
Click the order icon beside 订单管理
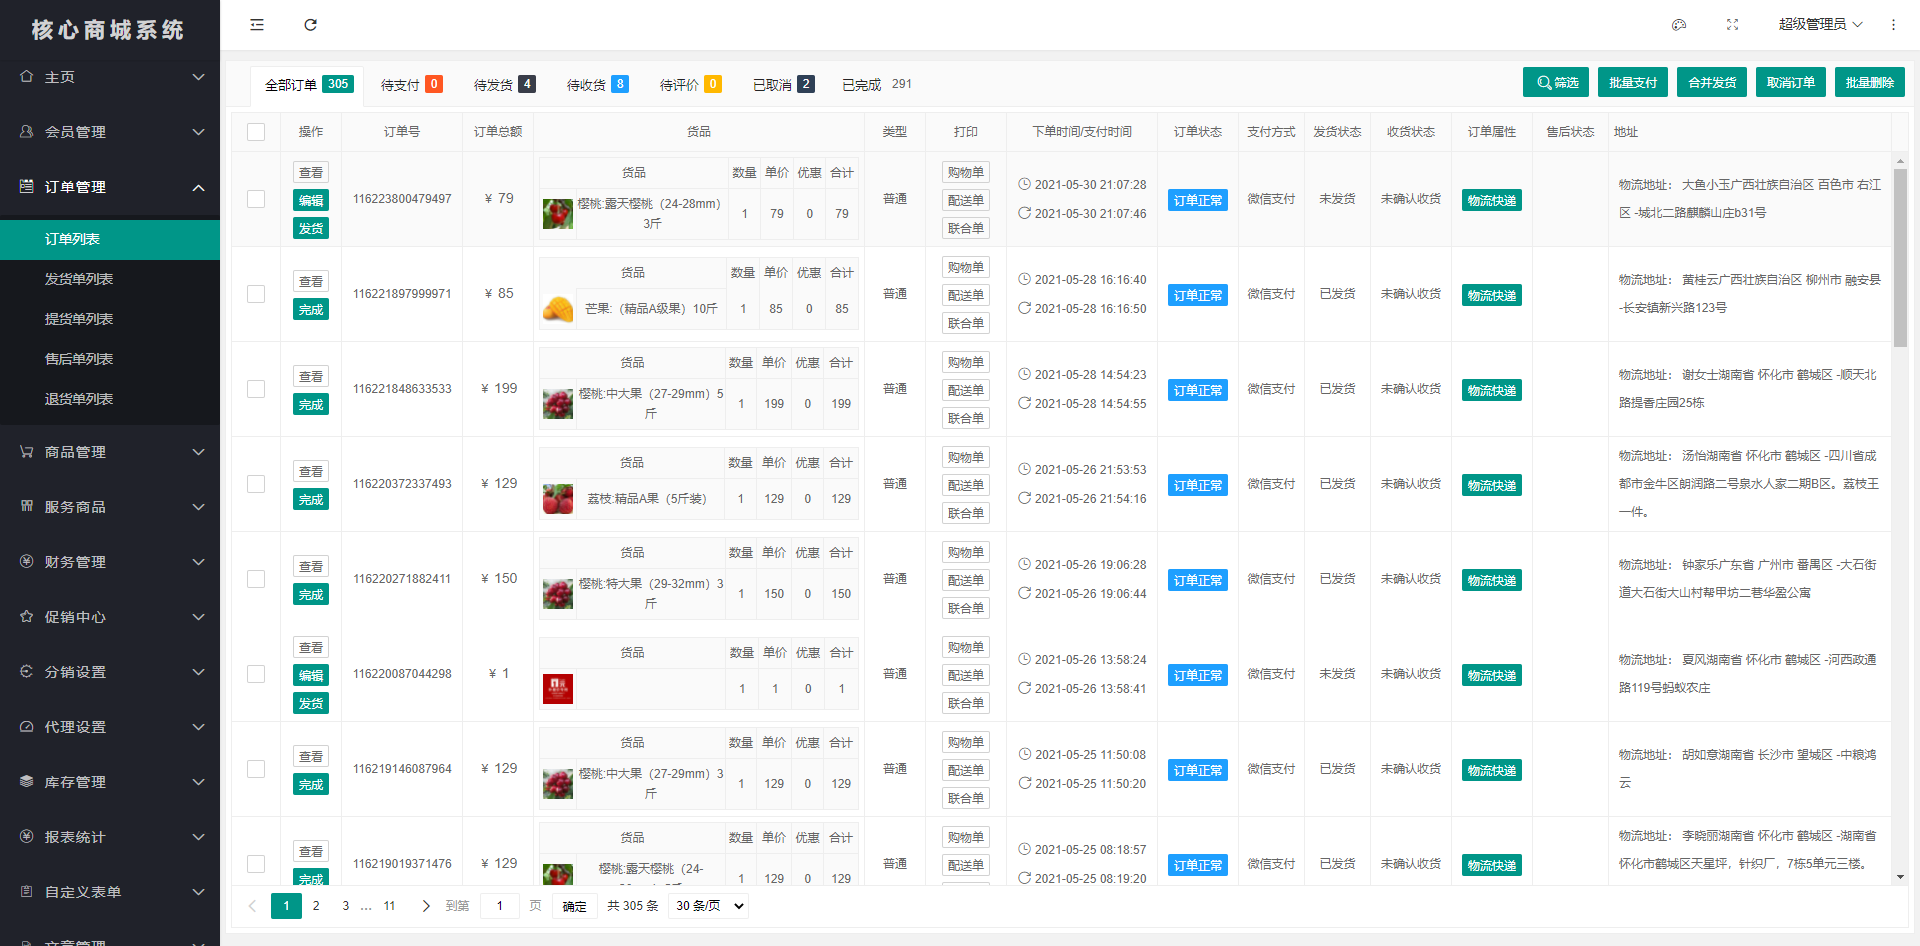click(27, 186)
